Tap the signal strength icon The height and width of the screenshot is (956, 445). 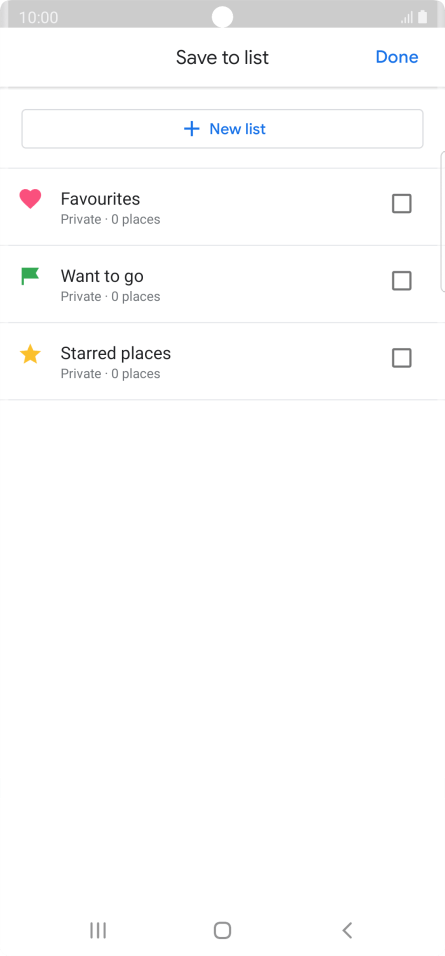pos(407,18)
